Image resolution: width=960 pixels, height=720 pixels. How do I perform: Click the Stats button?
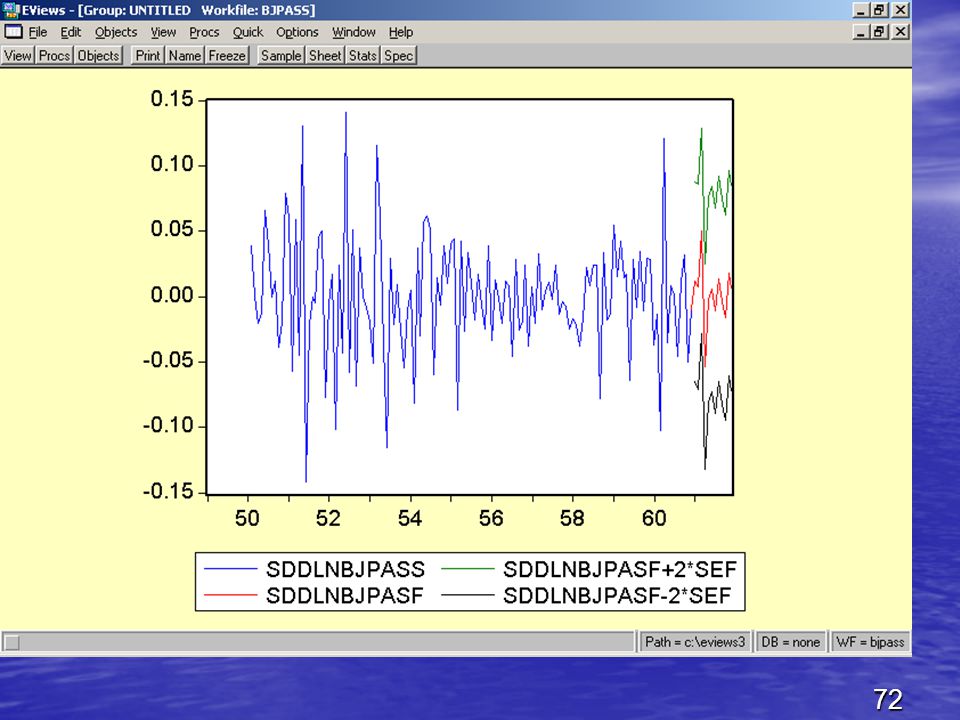point(363,56)
